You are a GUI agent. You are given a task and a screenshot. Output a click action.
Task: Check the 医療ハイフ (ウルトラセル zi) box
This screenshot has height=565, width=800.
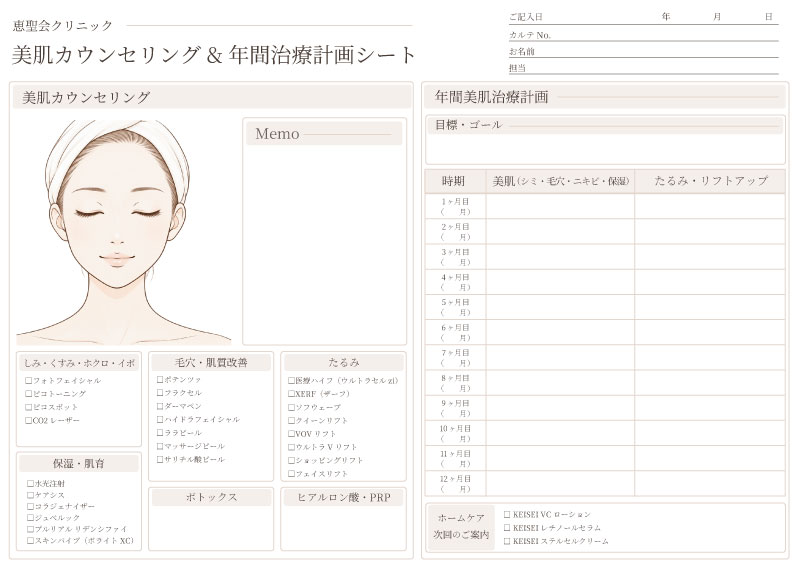pos(291,381)
